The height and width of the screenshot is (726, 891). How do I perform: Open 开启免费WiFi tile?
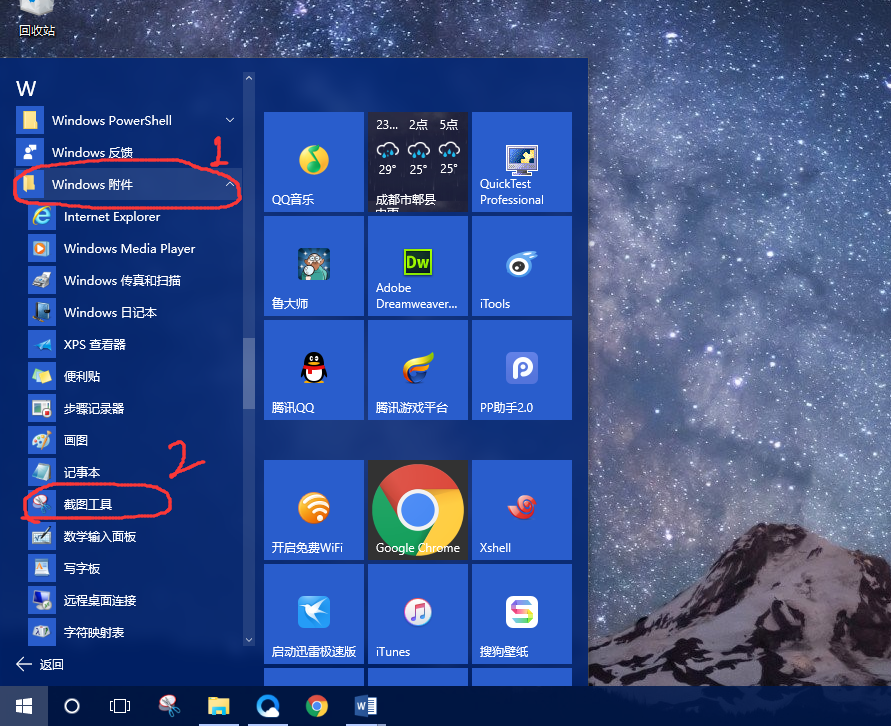(314, 510)
